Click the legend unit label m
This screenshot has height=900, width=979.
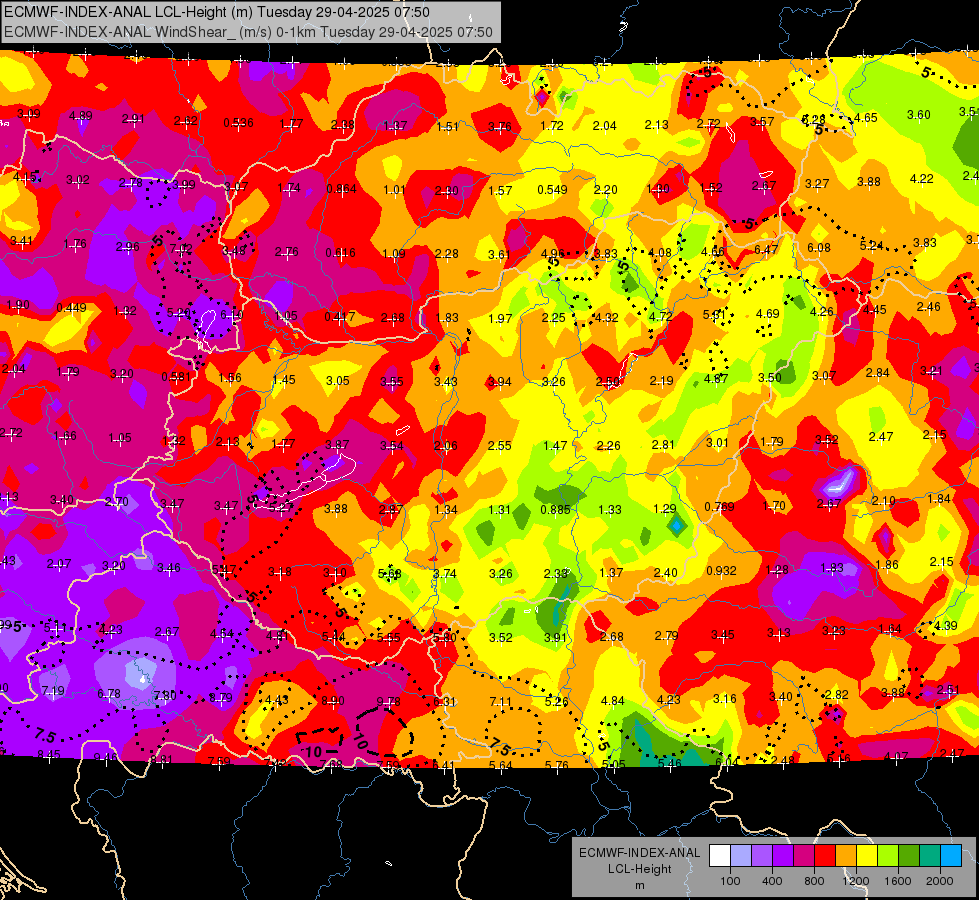pyautogui.click(x=639, y=885)
